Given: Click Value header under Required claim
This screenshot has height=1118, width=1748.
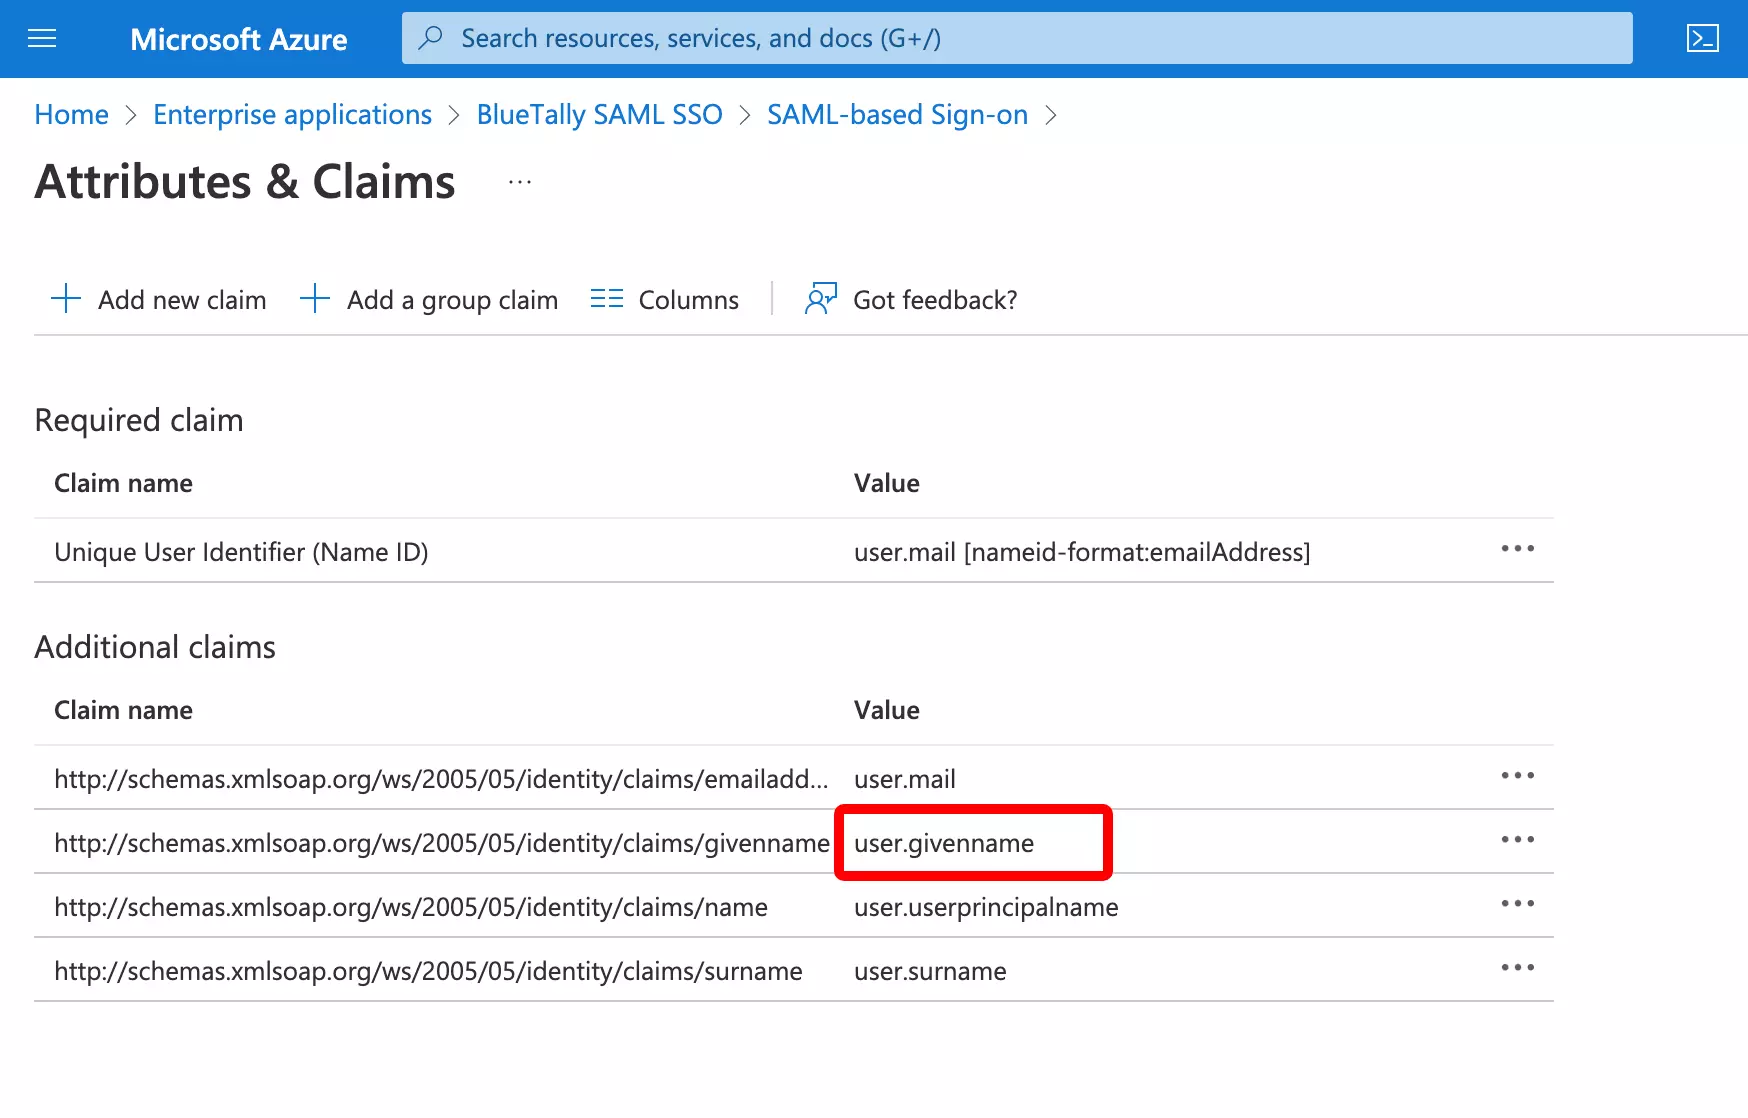Looking at the screenshot, I should [x=887, y=483].
